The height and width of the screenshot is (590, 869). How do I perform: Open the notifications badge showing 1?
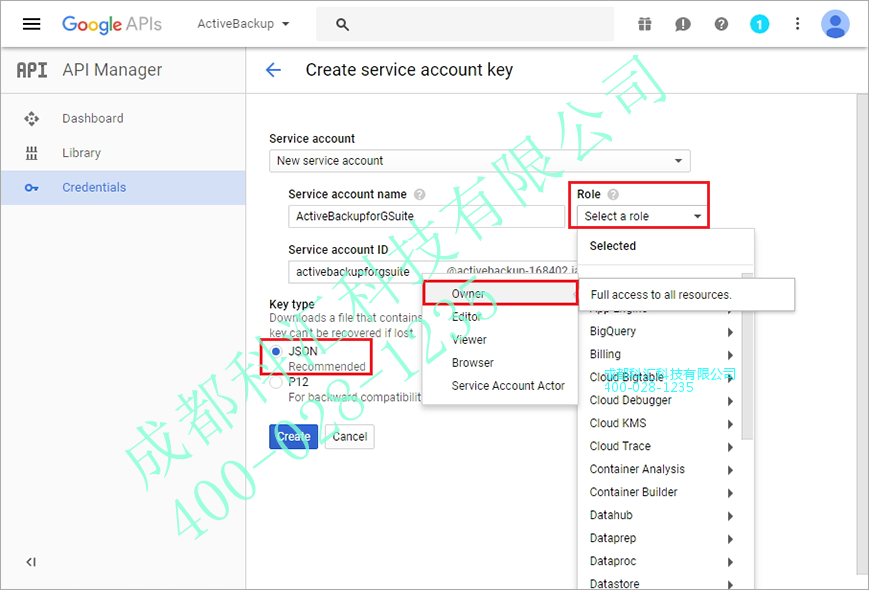pyautogui.click(x=759, y=24)
